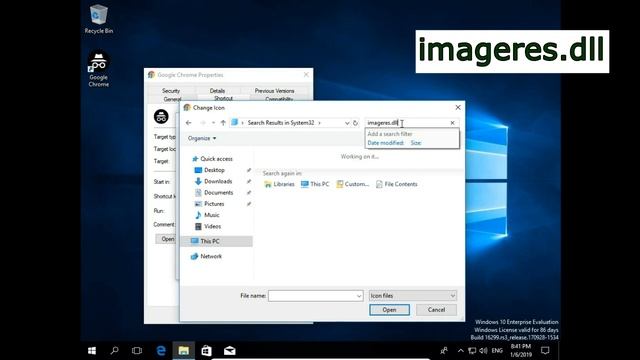
Task: Open File Explorer from taskbar
Action: click(x=184, y=351)
